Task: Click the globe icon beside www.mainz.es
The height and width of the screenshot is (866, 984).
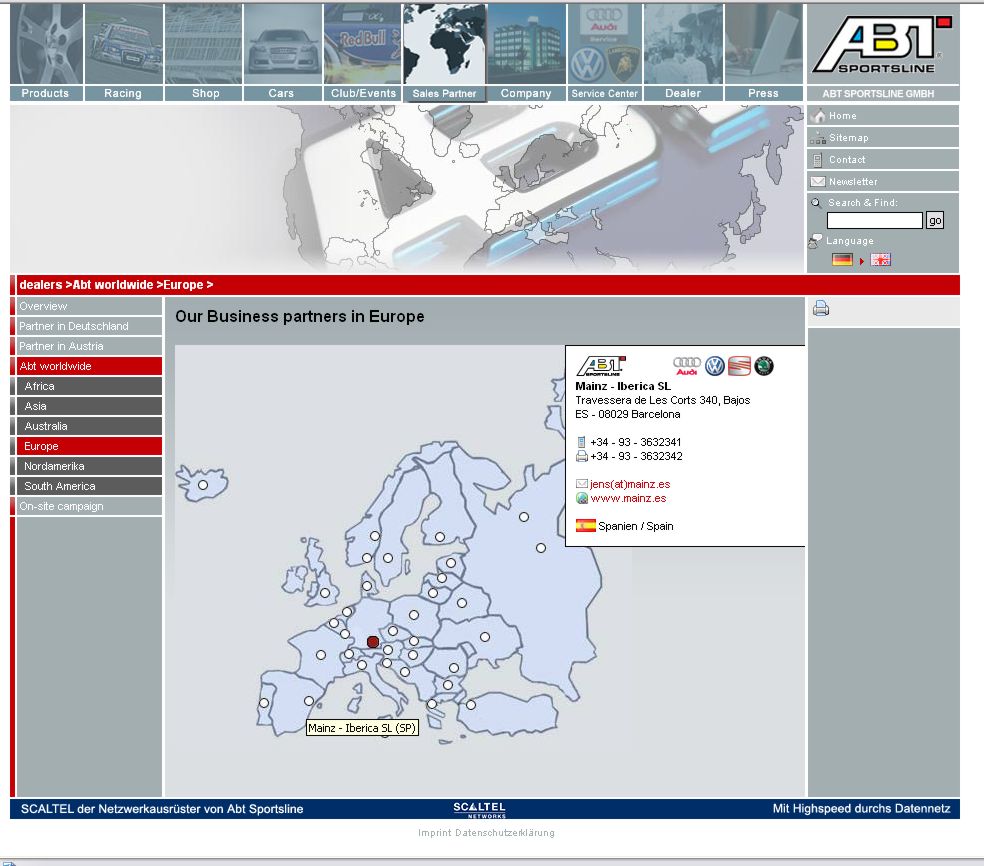Action: pyautogui.click(x=582, y=498)
